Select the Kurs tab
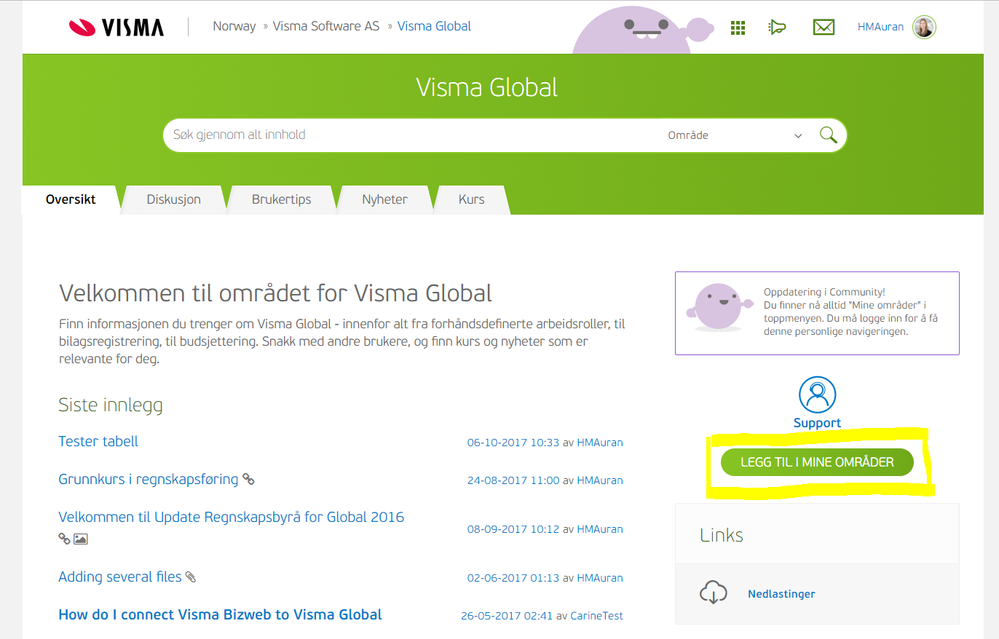999x639 pixels. click(471, 199)
